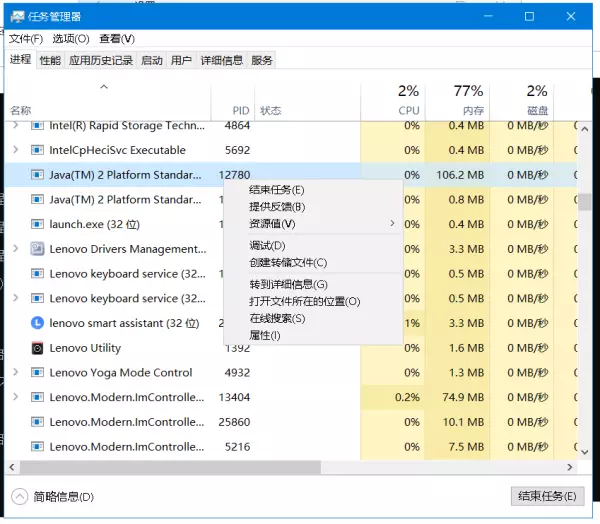Open the 资源值(V) submenu arrow

tap(392, 223)
